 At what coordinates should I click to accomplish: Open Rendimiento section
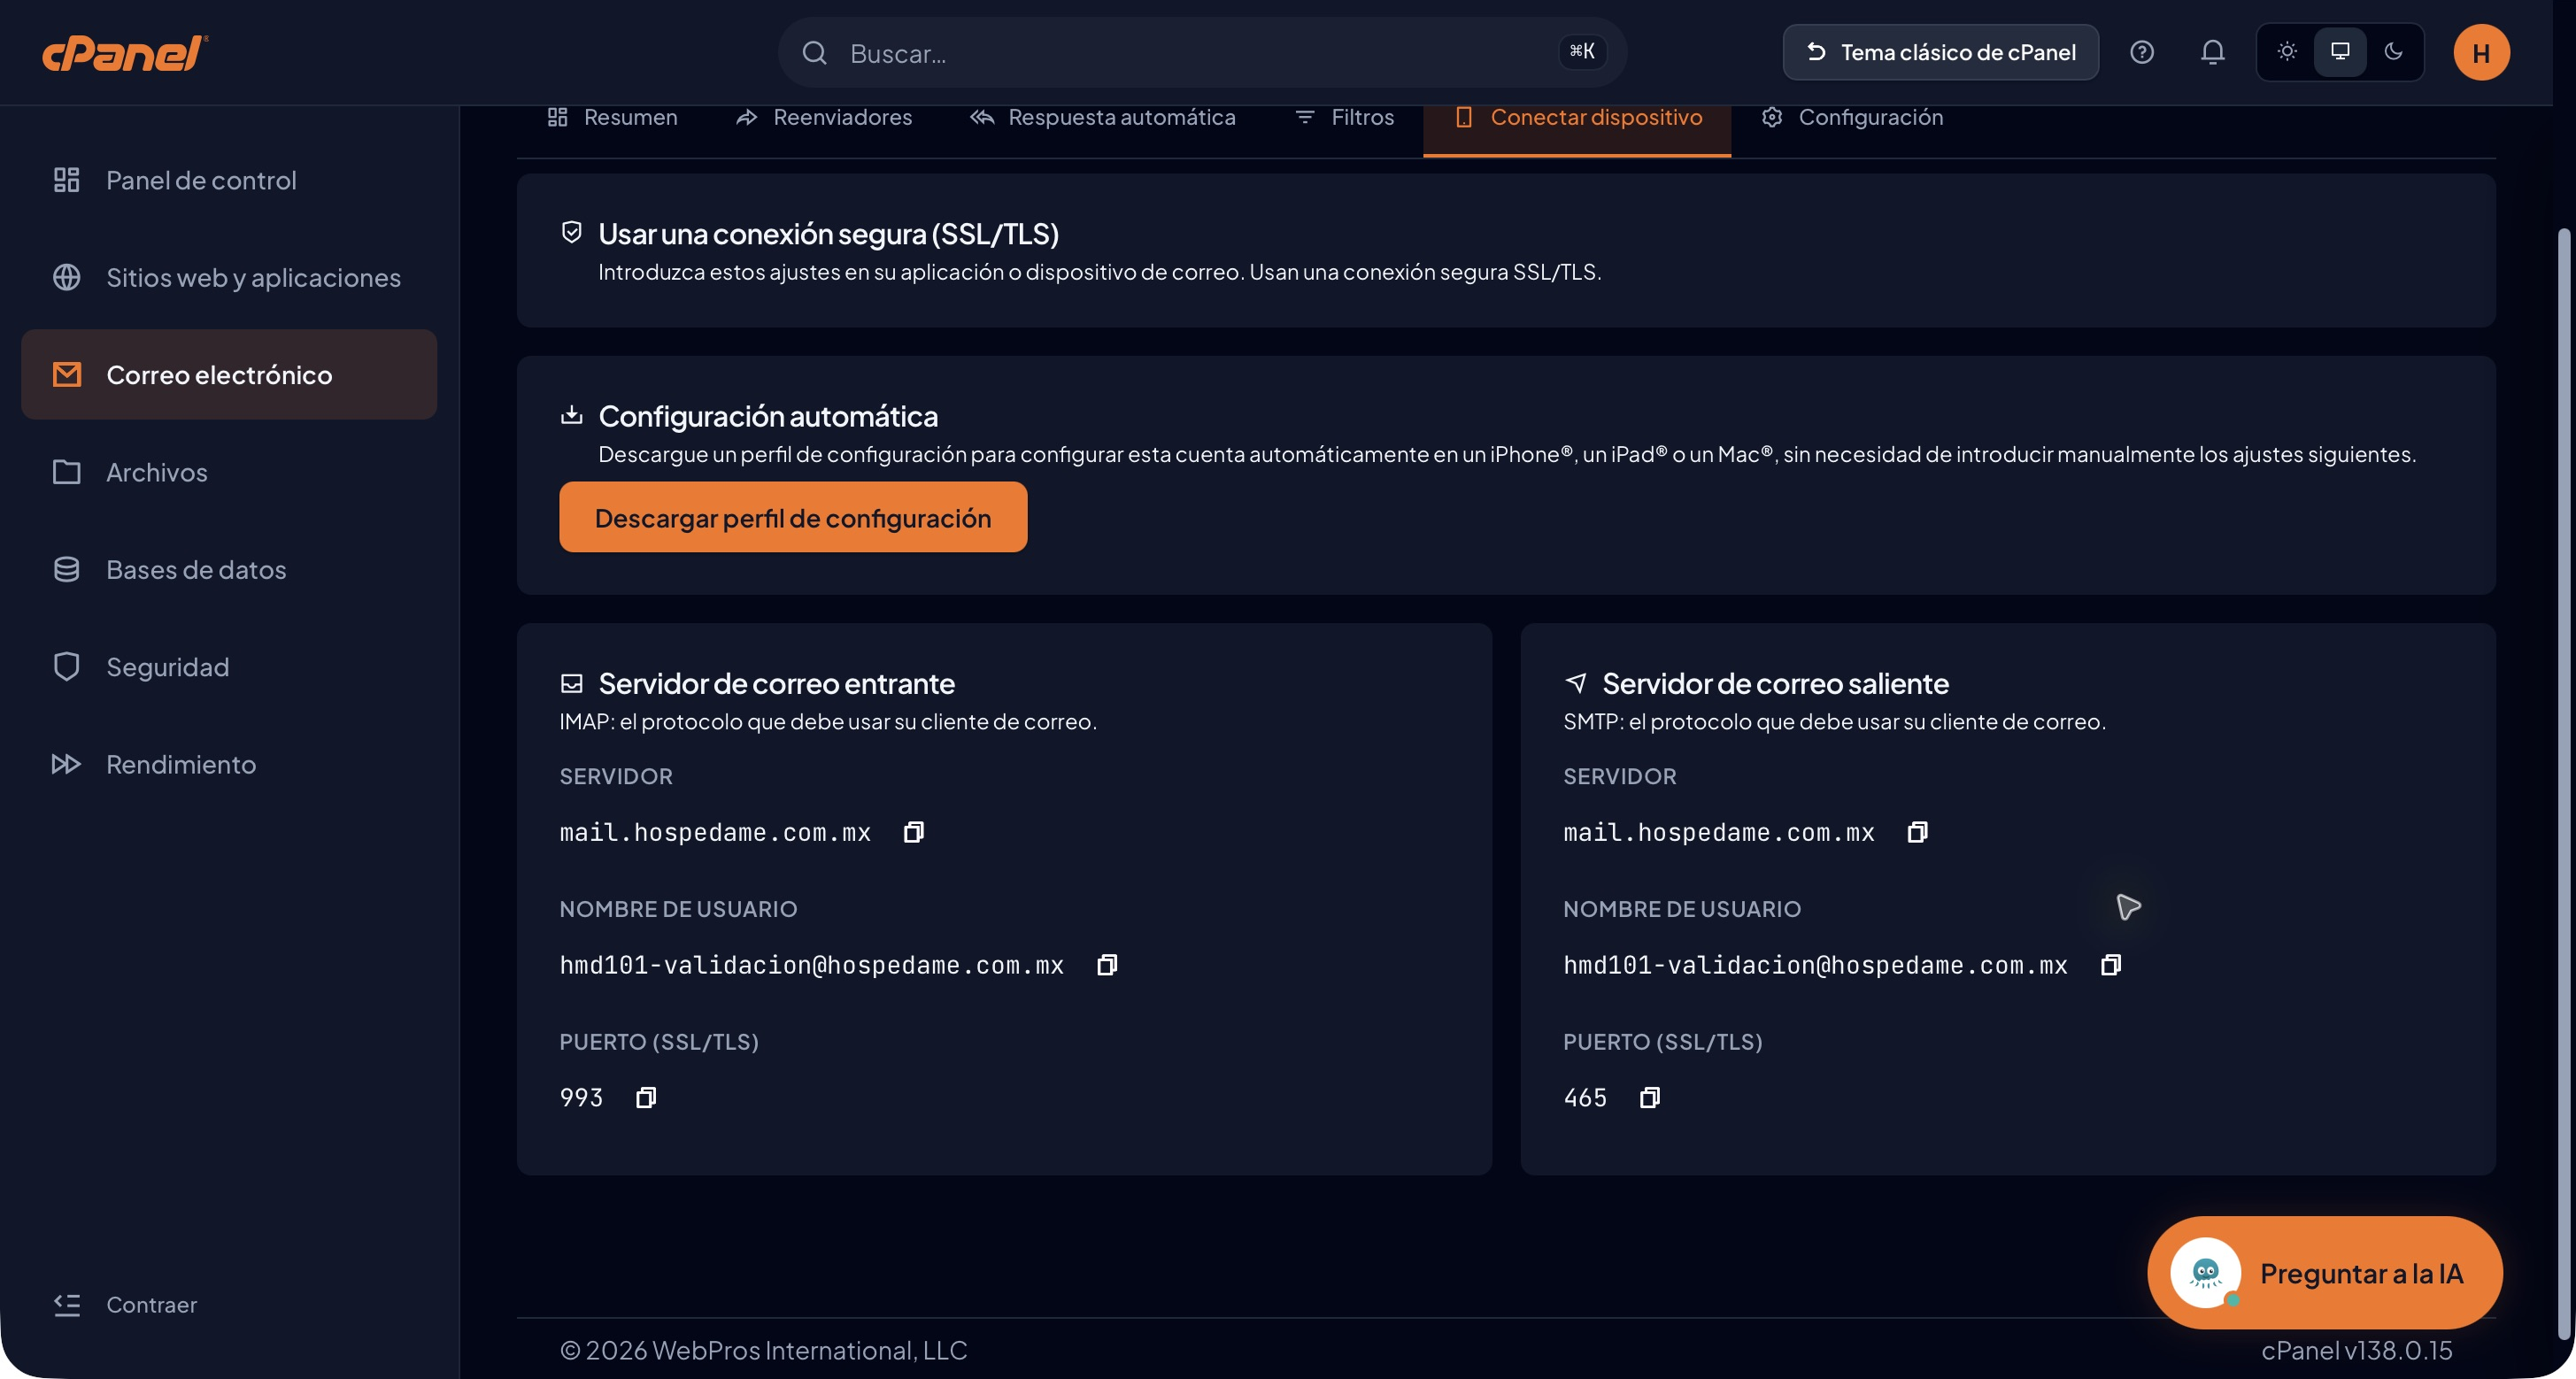pyautogui.click(x=229, y=764)
